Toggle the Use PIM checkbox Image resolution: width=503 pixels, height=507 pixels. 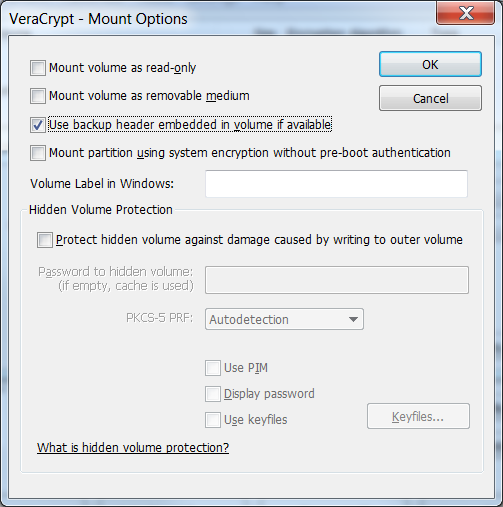tap(213, 368)
